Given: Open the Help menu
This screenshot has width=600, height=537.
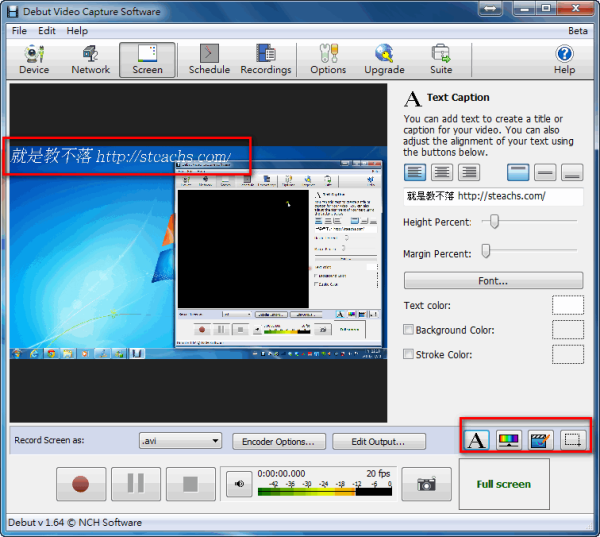Looking at the screenshot, I should point(77,31).
